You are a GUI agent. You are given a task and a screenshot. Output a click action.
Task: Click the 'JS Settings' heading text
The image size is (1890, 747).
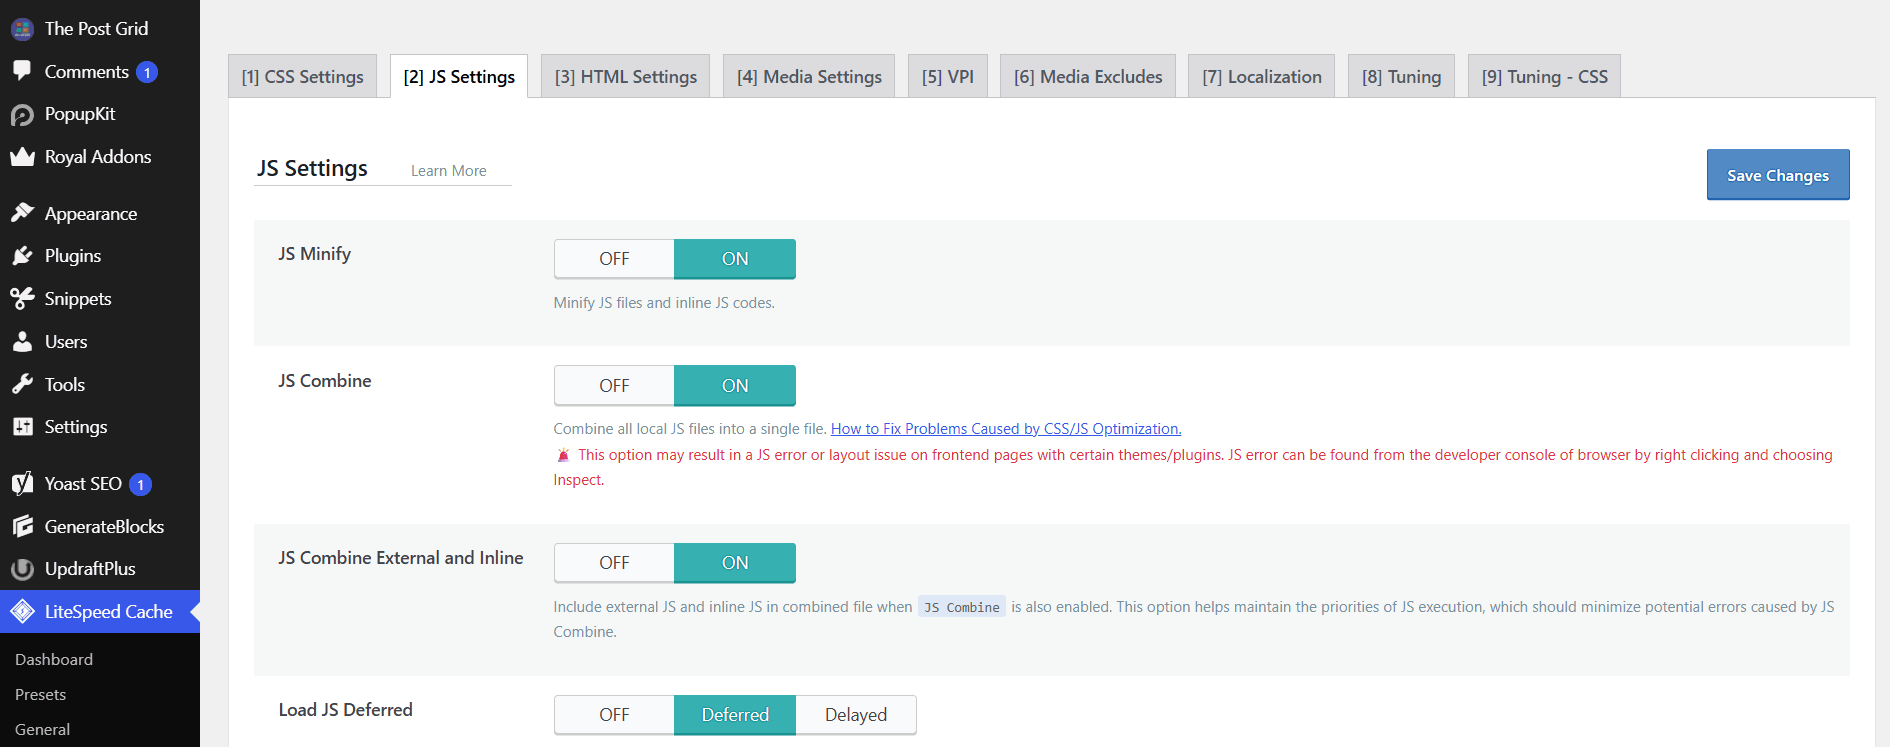click(x=312, y=169)
